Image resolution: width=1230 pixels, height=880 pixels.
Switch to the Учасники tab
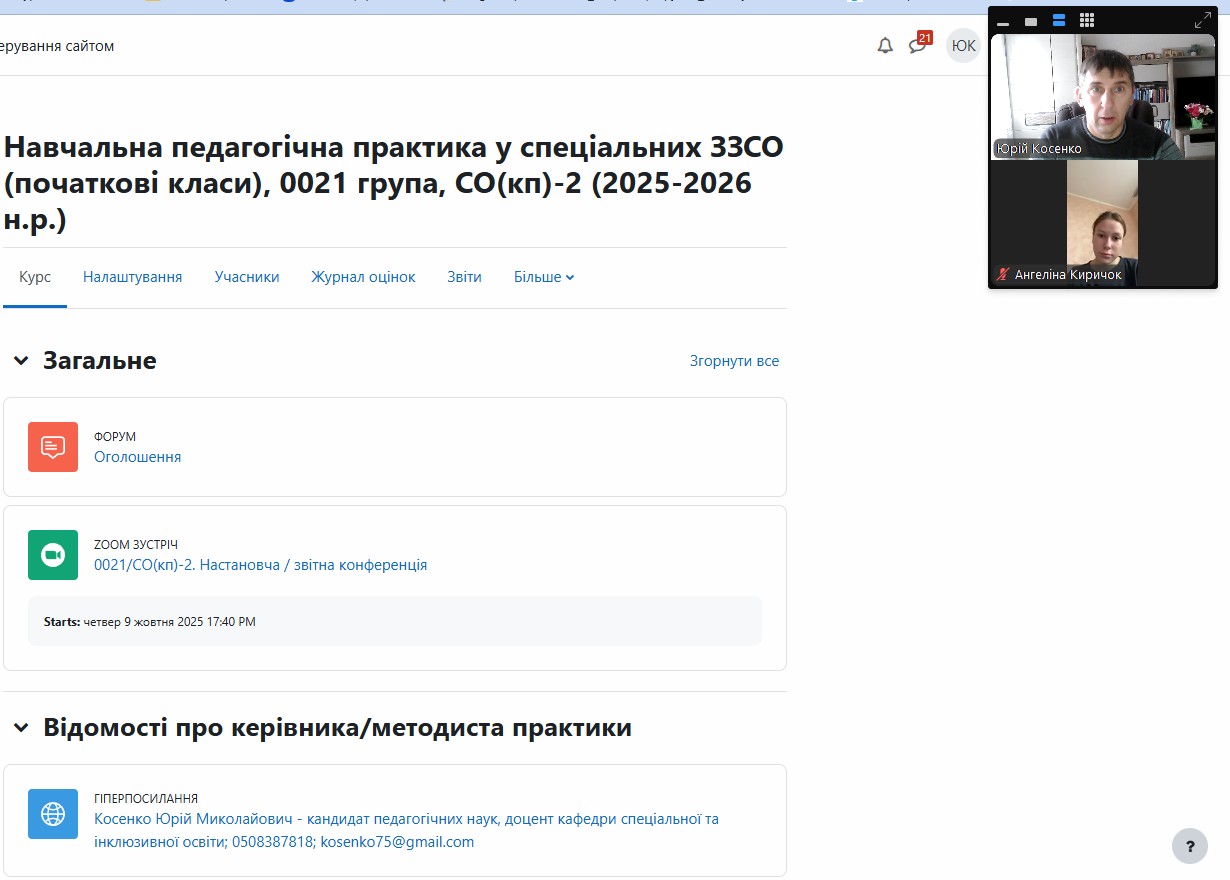pyautogui.click(x=247, y=277)
